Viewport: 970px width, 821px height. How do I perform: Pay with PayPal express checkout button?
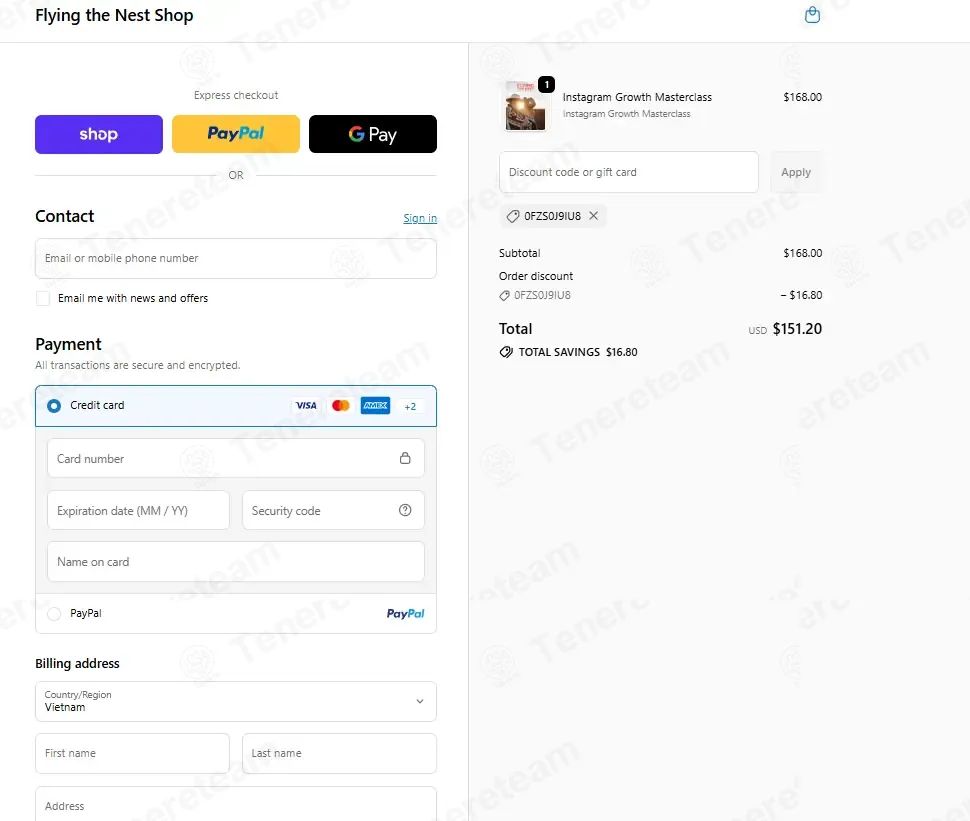click(x=236, y=134)
